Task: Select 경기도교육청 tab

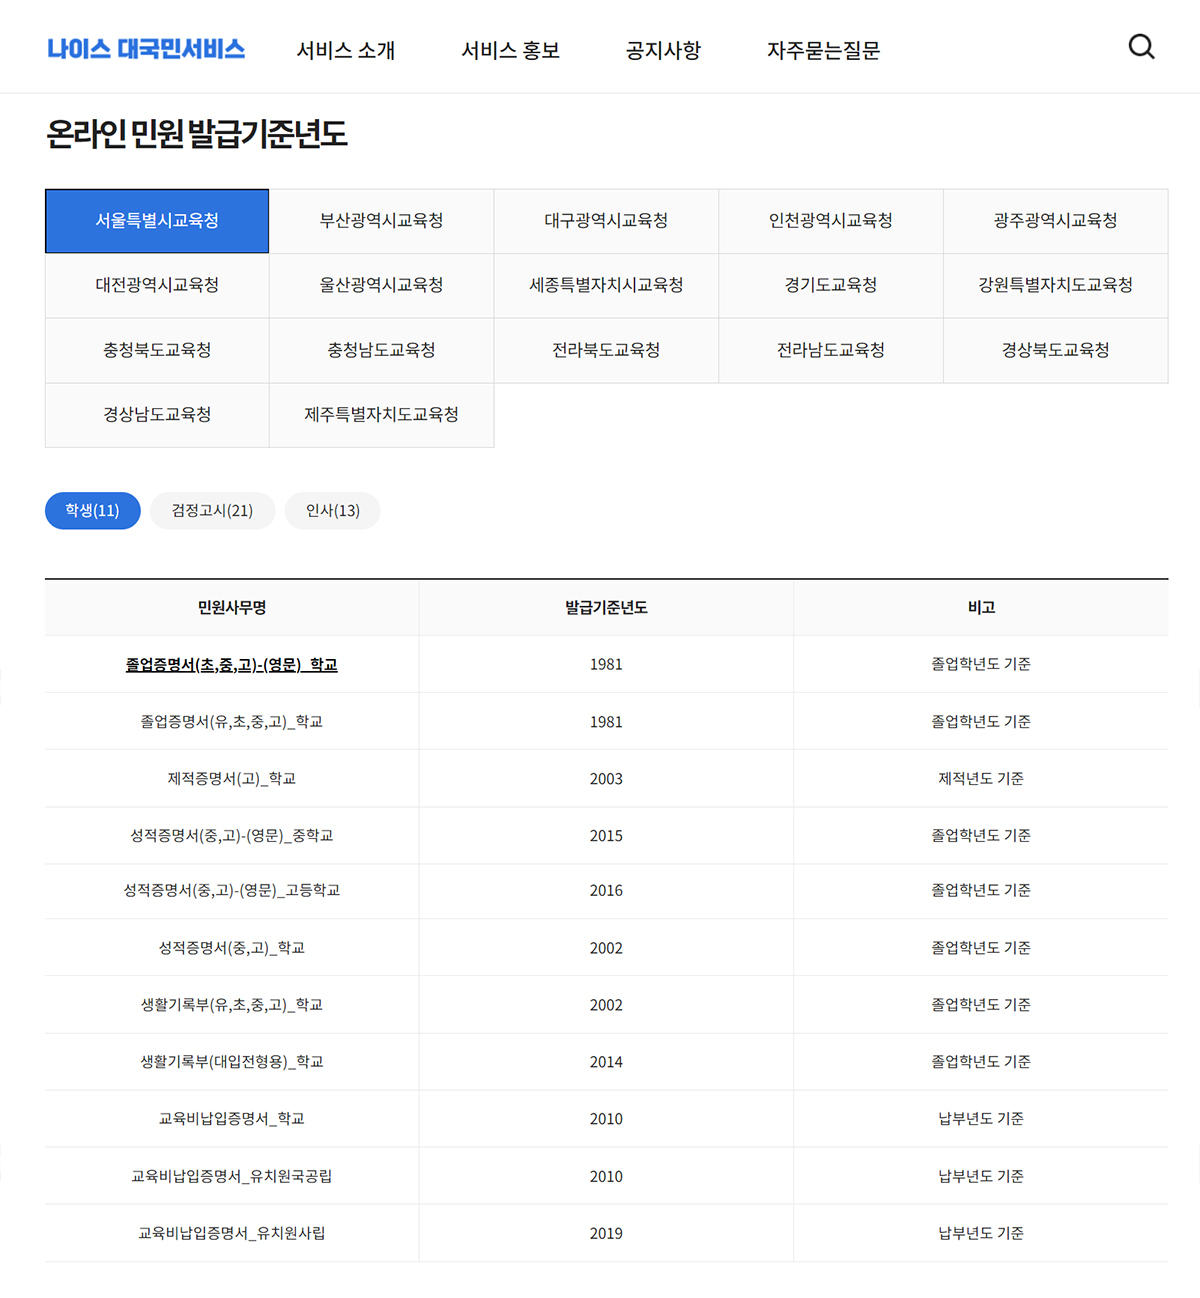Action: (x=831, y=286)
